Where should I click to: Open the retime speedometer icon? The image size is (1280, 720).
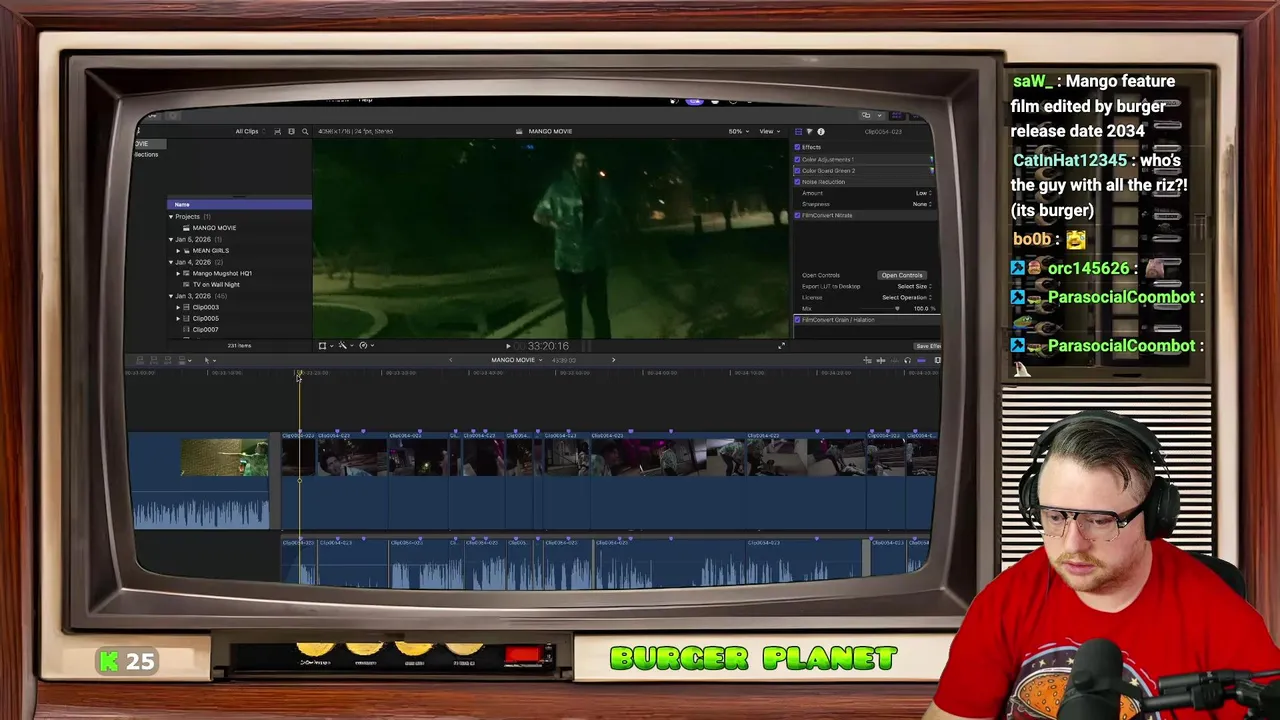point(363,345)
